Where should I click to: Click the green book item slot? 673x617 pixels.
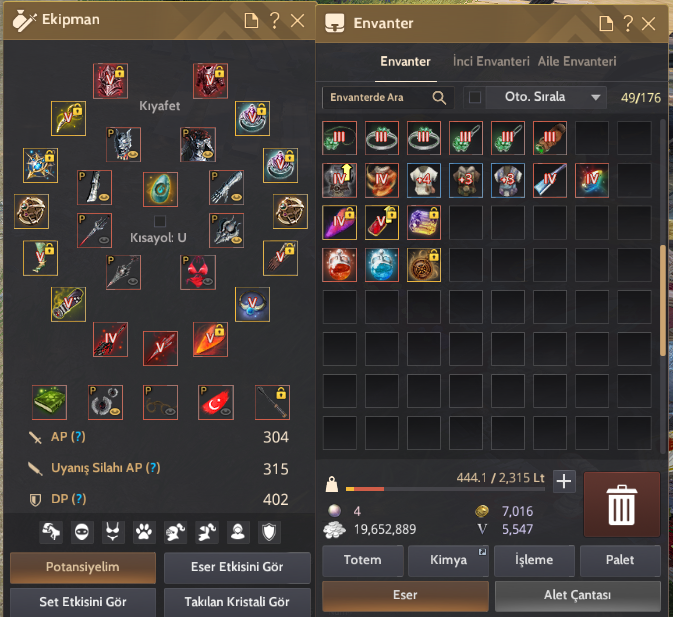[x=49, y=402]
